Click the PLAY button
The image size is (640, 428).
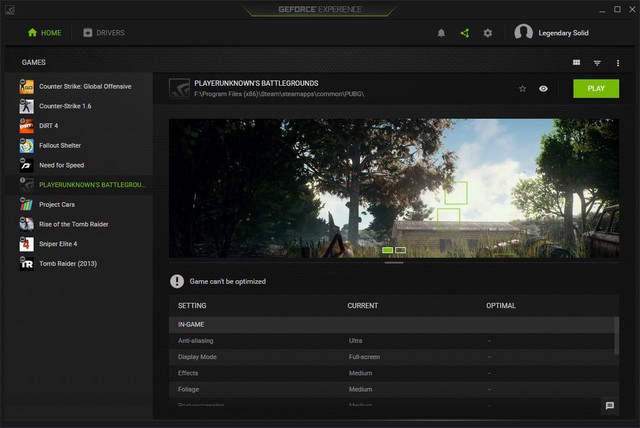pos(596,89)
